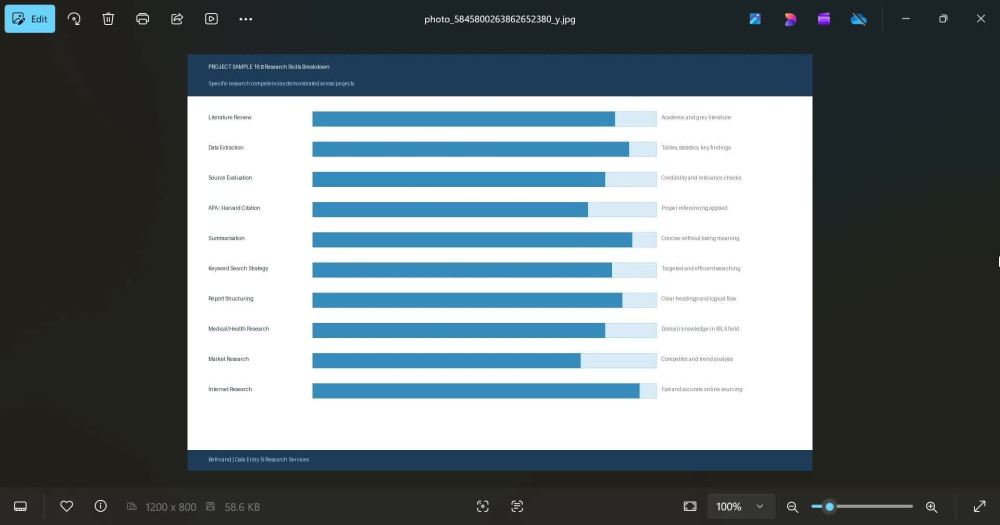Image resolution: width=1000 pixels, height=525 pixels.
Task: Mark photo as favorite with heart icon
Action: pyautogui.click(x=66, y=506)
